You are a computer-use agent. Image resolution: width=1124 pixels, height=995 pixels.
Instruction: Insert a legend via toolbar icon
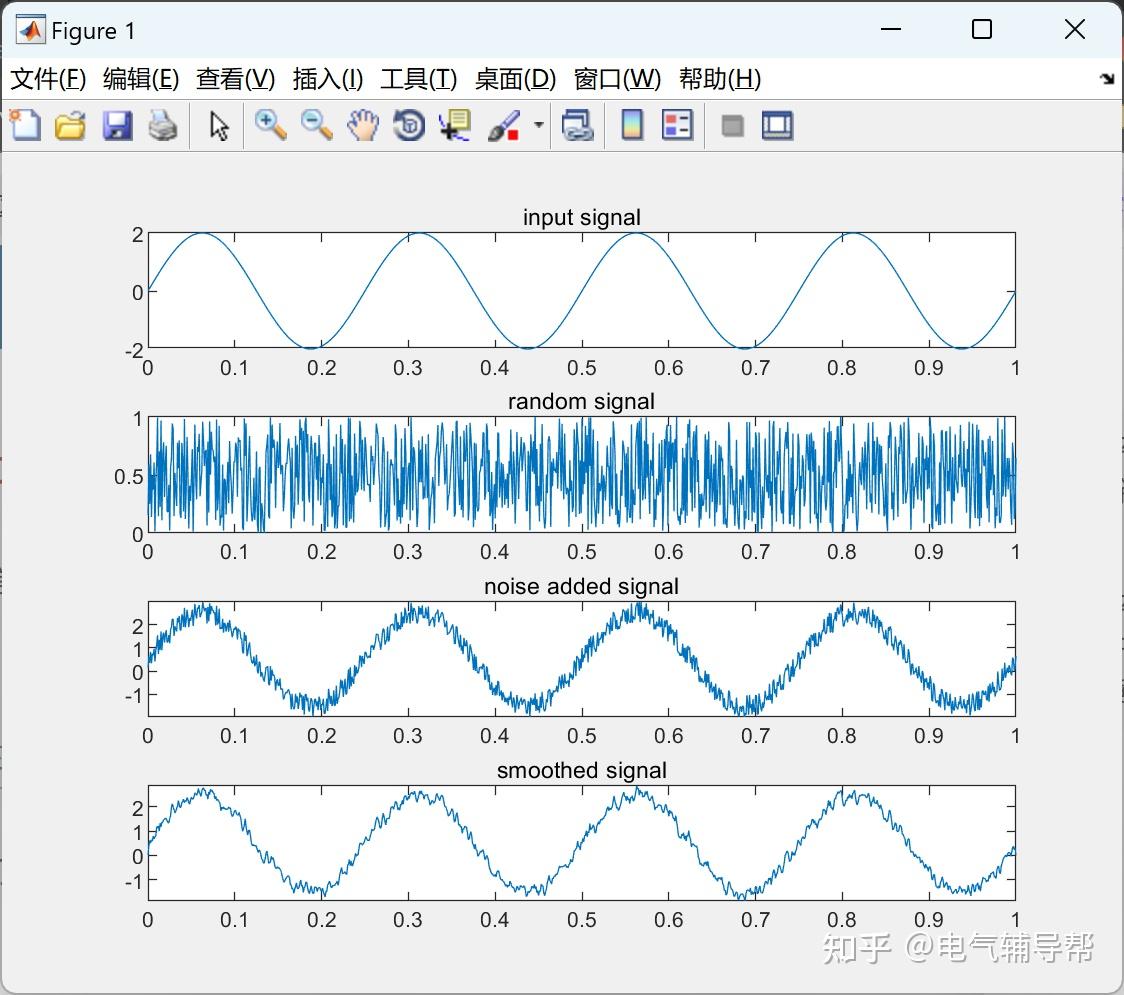coord(677,125)
